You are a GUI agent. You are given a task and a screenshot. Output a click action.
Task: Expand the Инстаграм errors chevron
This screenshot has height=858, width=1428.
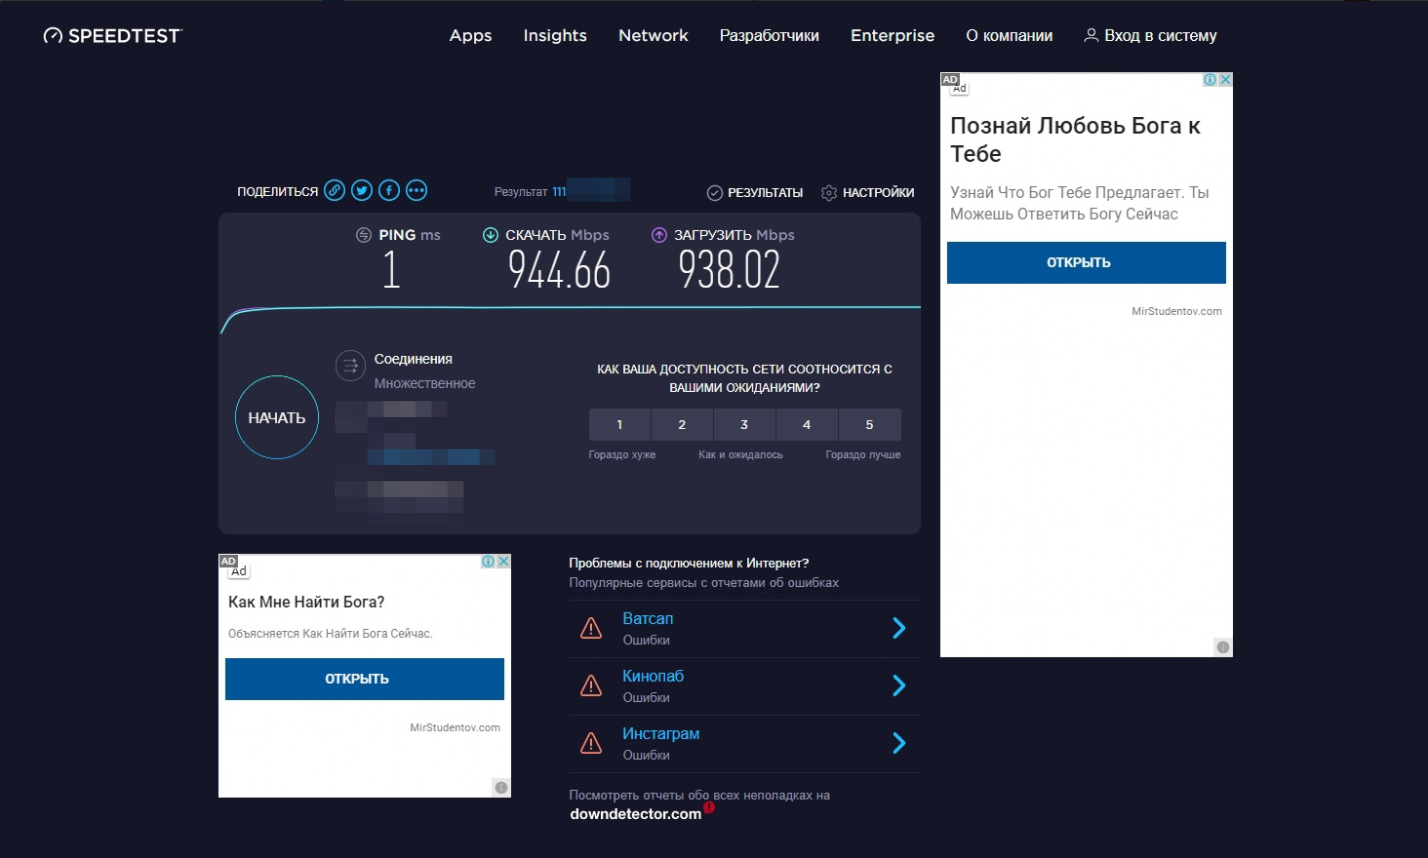click(x=899, y=743)
